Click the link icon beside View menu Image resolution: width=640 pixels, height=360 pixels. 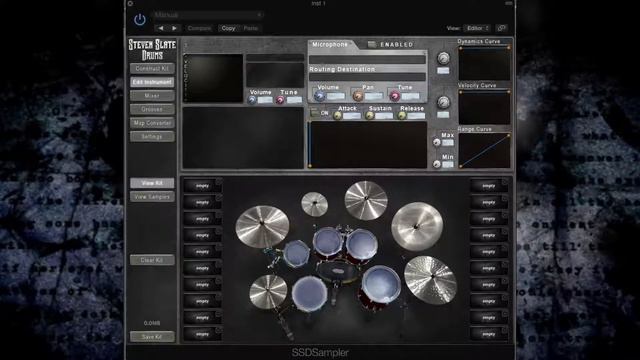click(501, 28)
